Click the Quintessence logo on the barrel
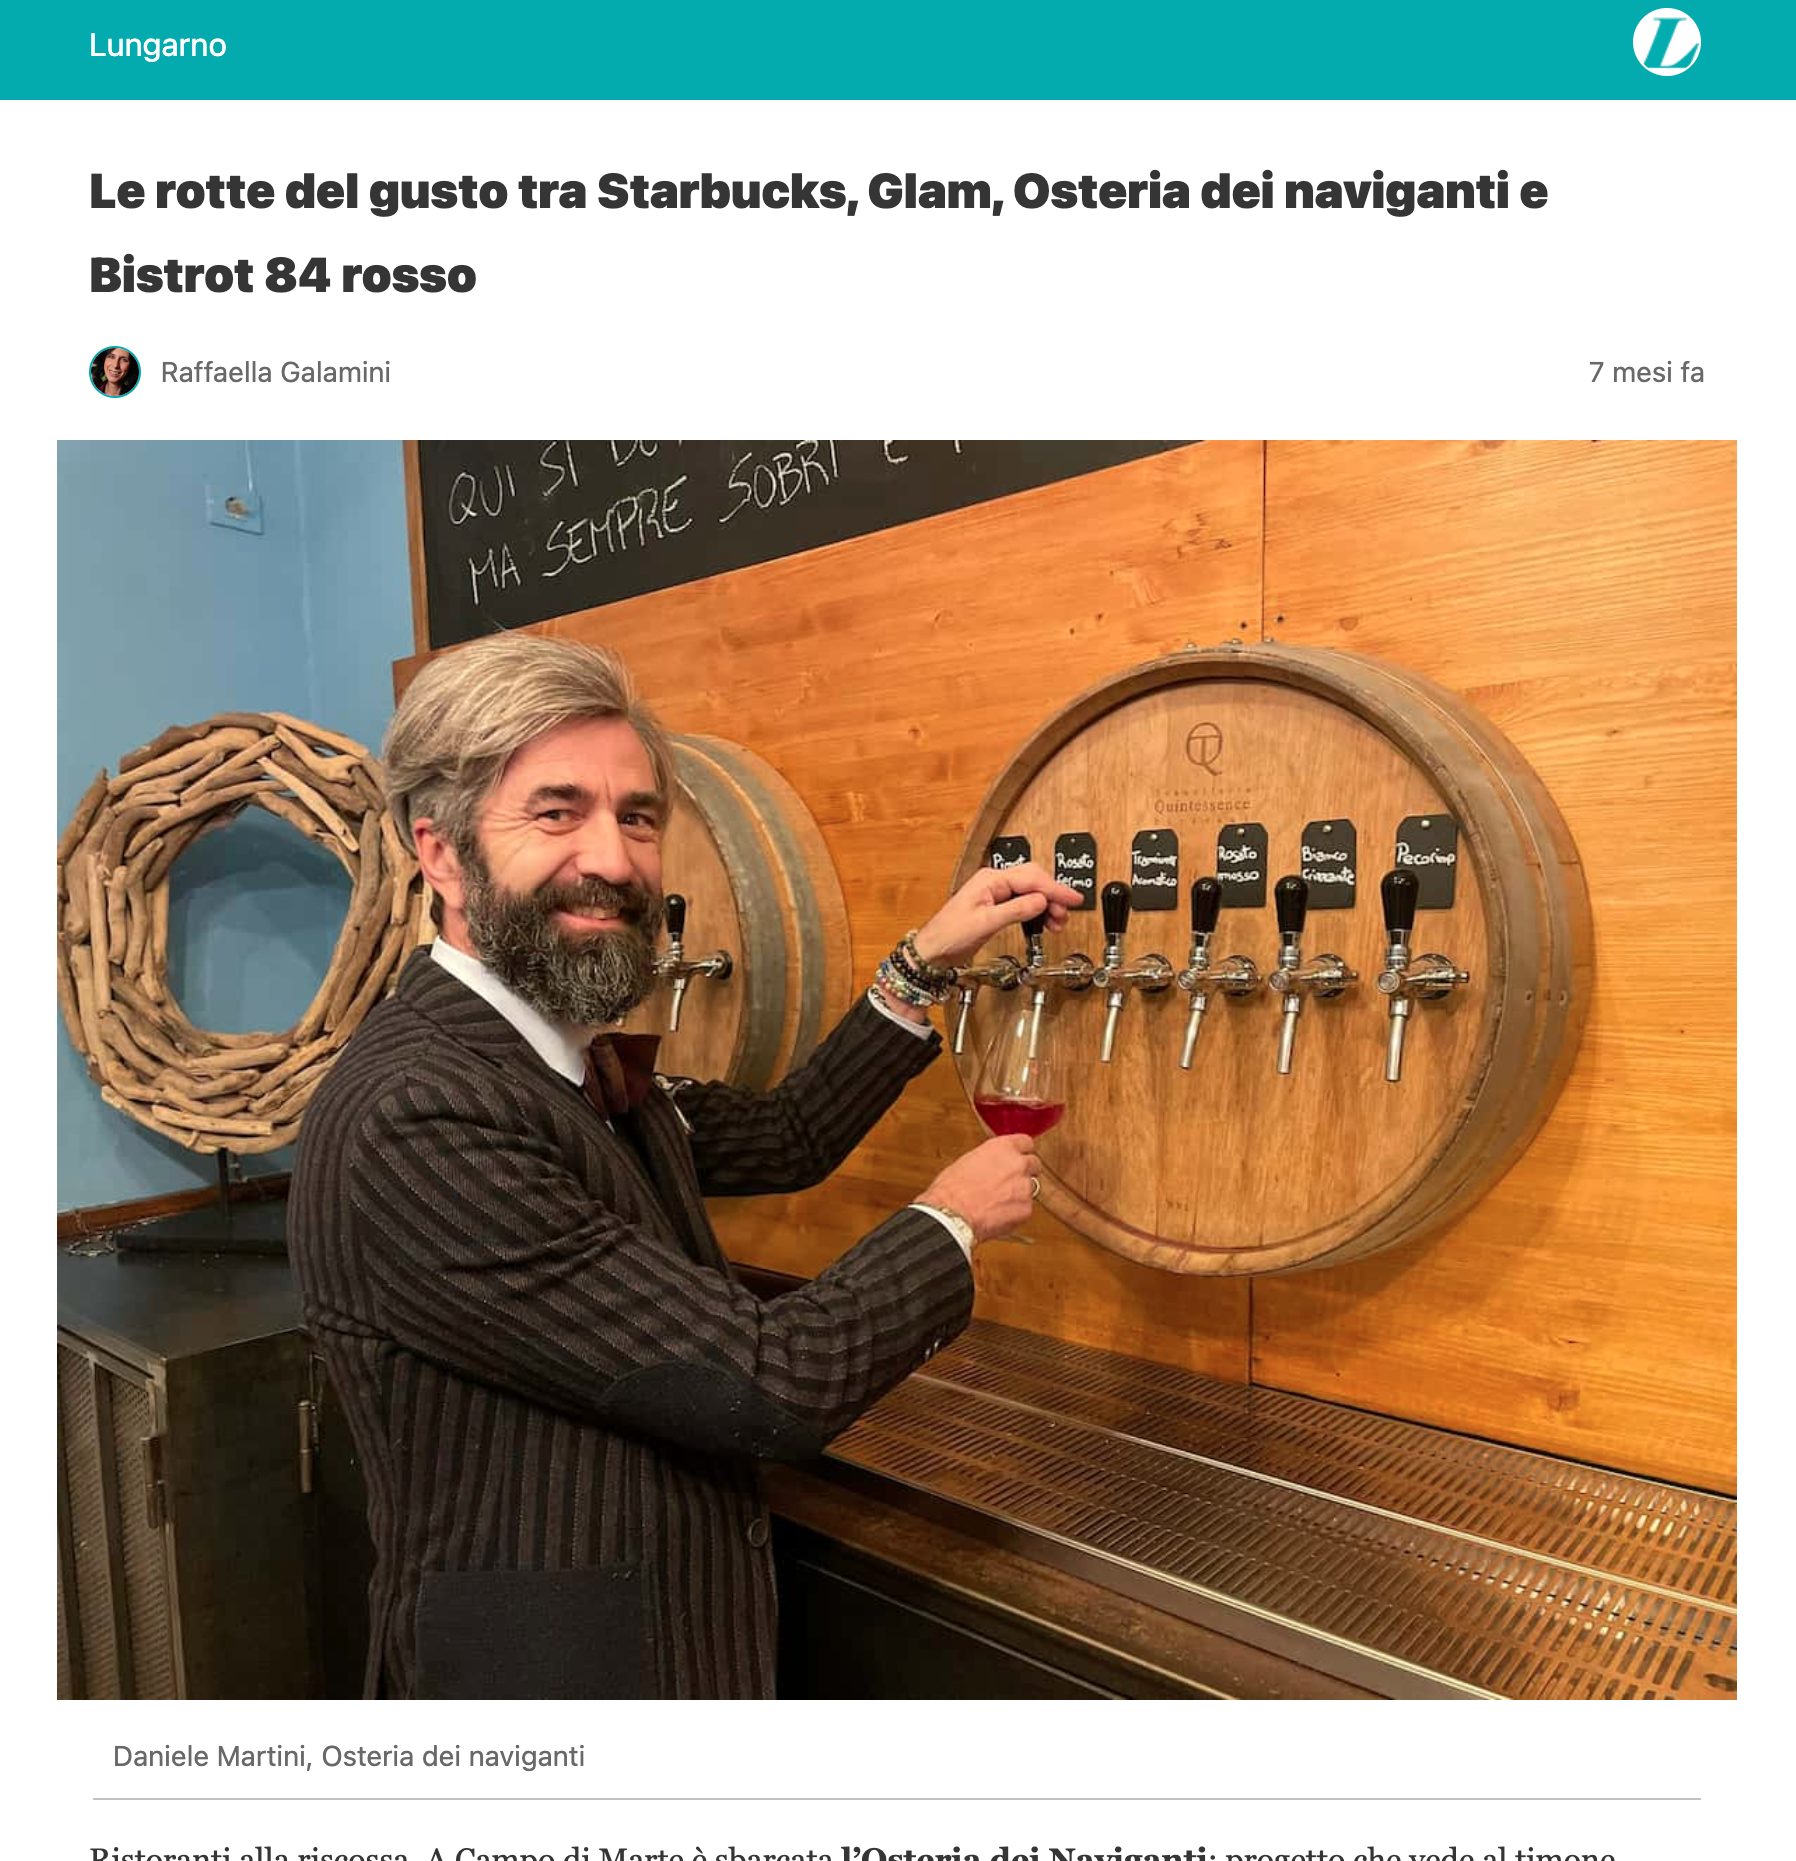 click(x=1203, y=770)
